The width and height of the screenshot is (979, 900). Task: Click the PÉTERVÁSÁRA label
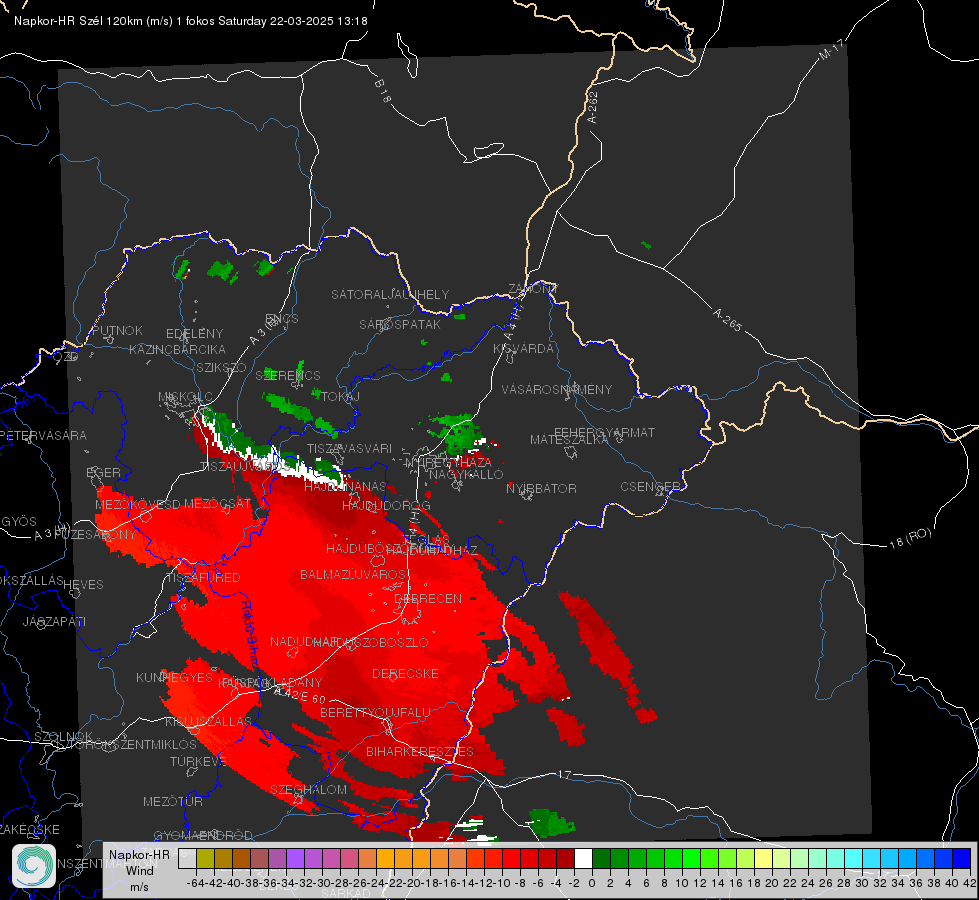(x=43, y=435)
